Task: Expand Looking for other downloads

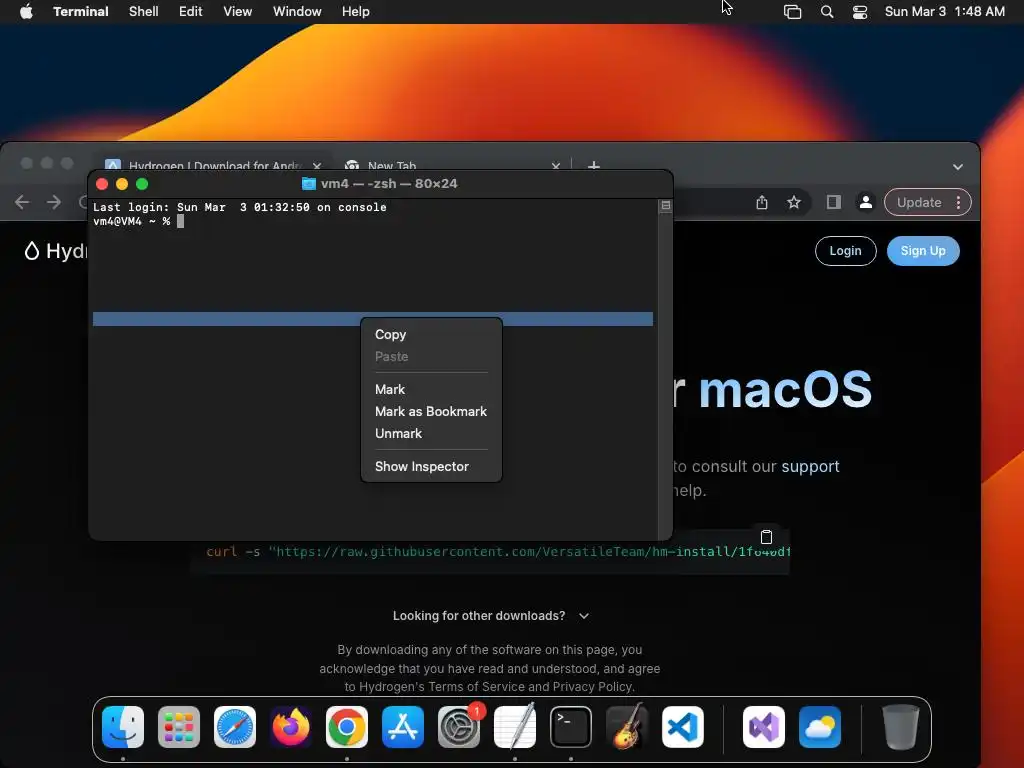Action: pos(491,616)
